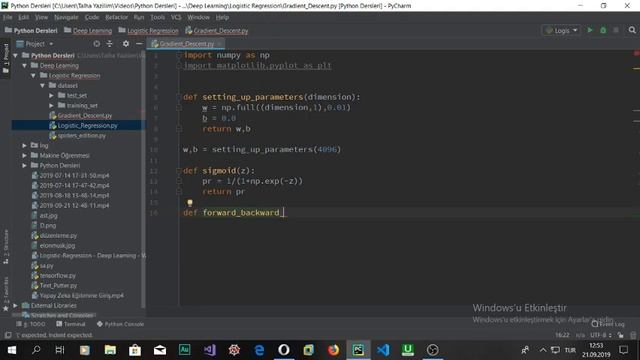Open Task View on the taskbar

point(60,350)
